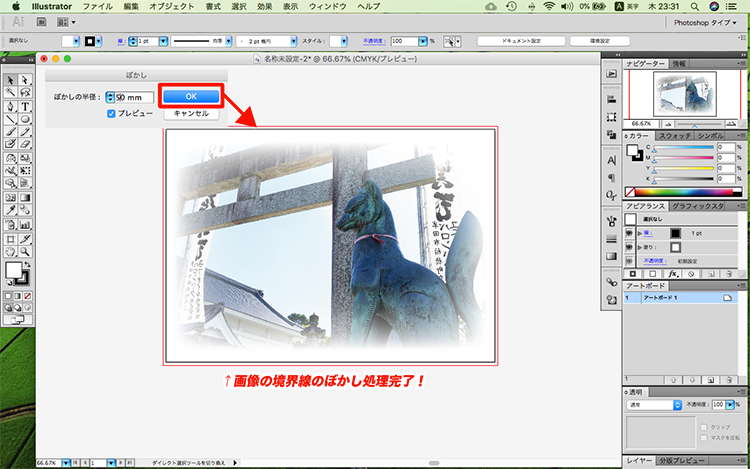Select the Eraser tool
Screen dimensions: 750x469
pos(24,144)
